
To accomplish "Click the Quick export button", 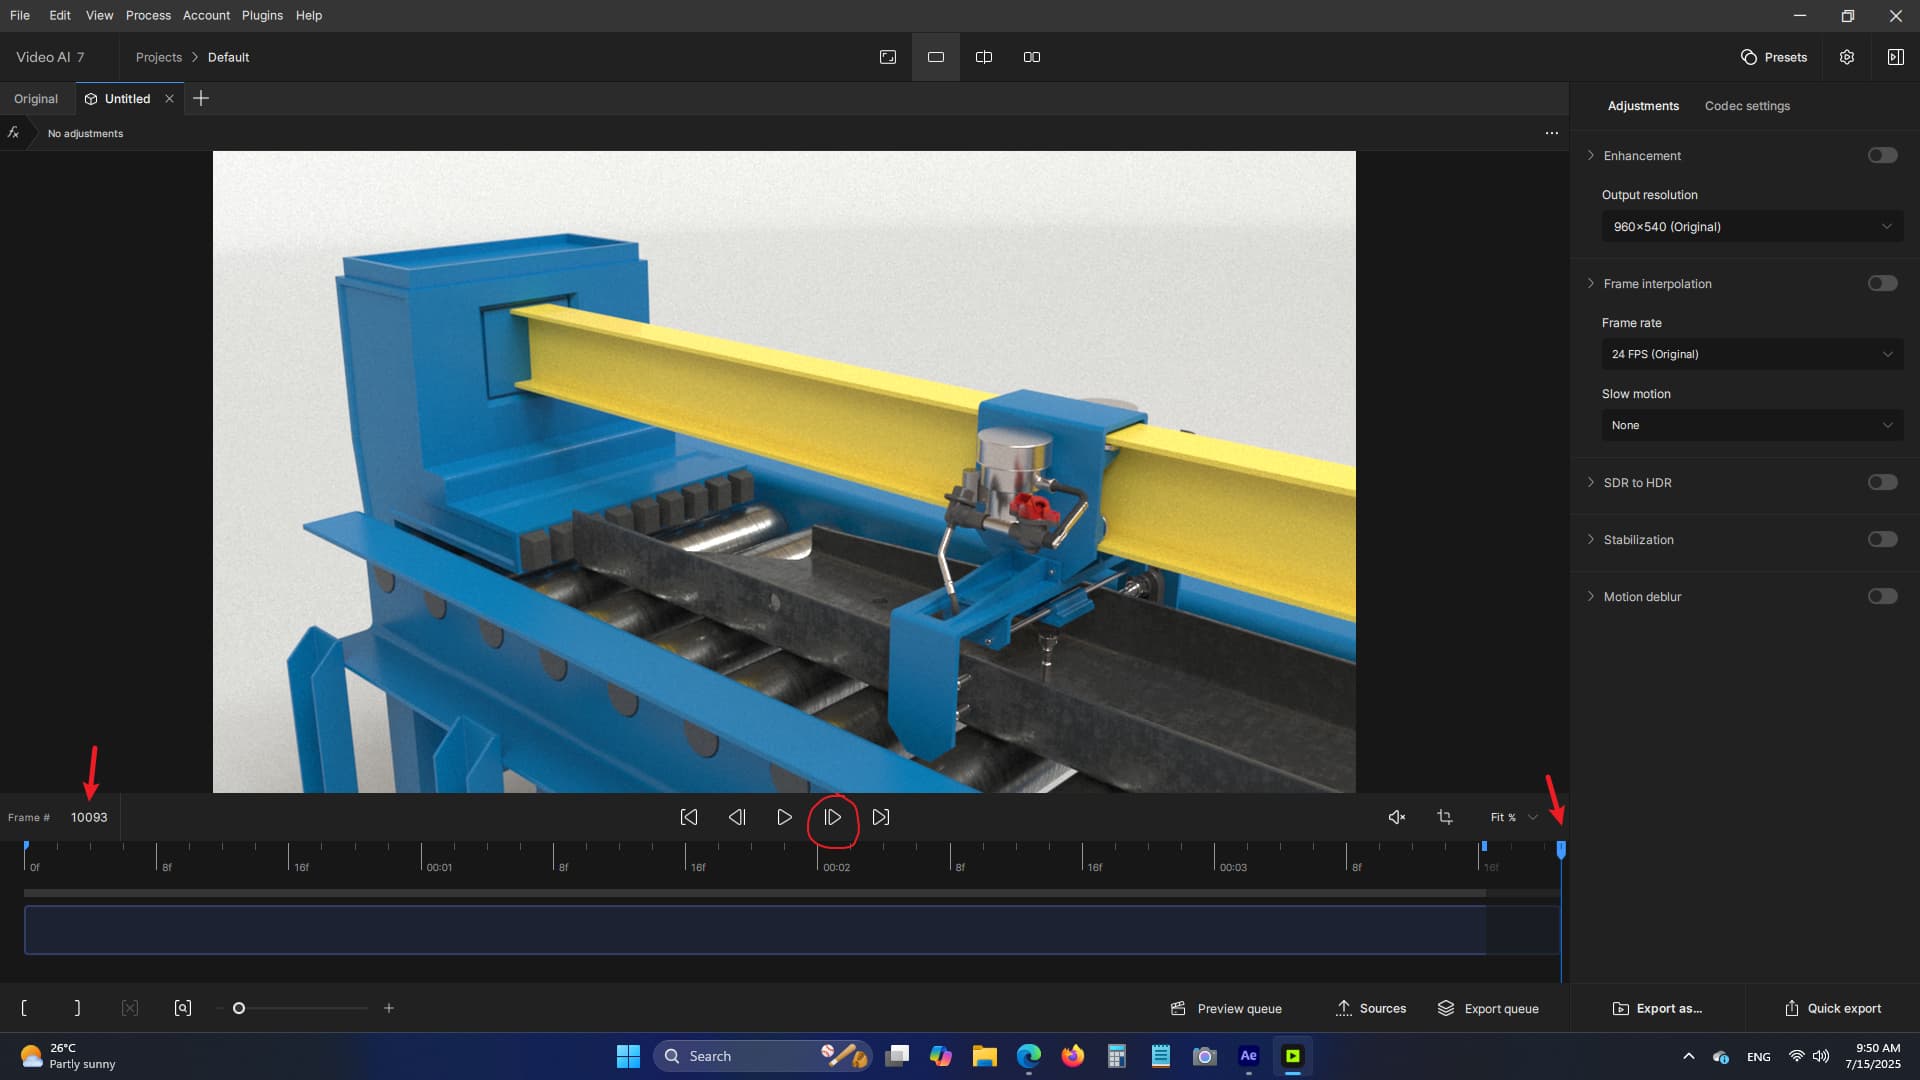I will [1832, 1008].
